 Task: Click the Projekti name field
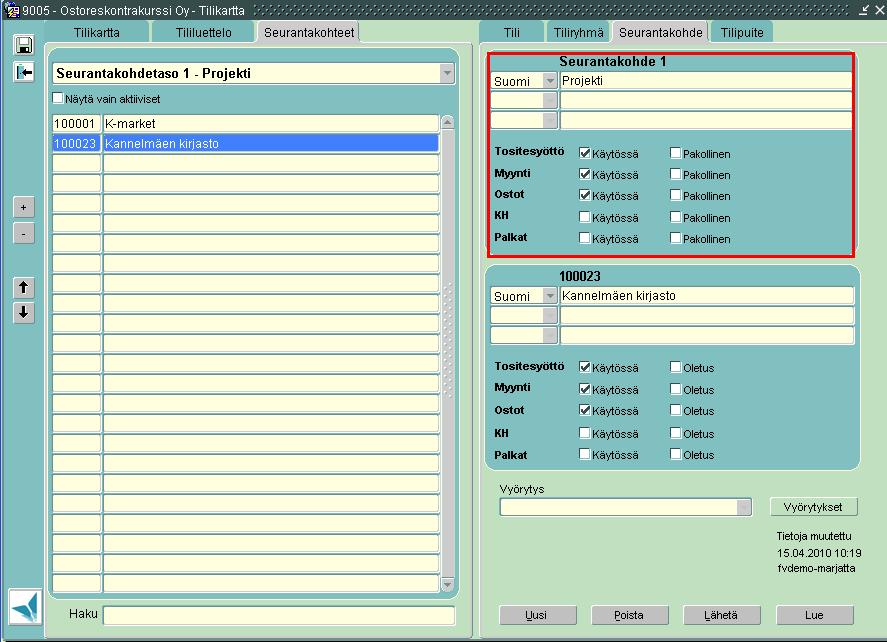pyautogui.click(x=706, y=81)
